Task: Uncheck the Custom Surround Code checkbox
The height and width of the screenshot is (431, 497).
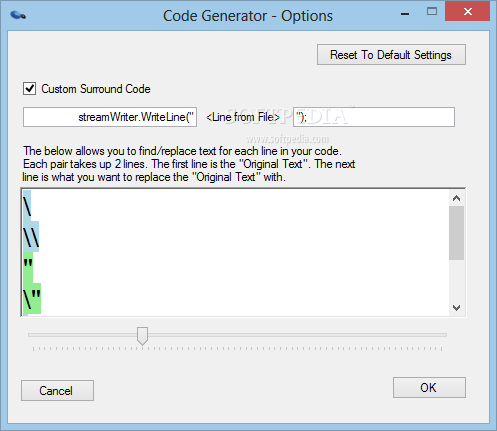Action: (29, 89)
